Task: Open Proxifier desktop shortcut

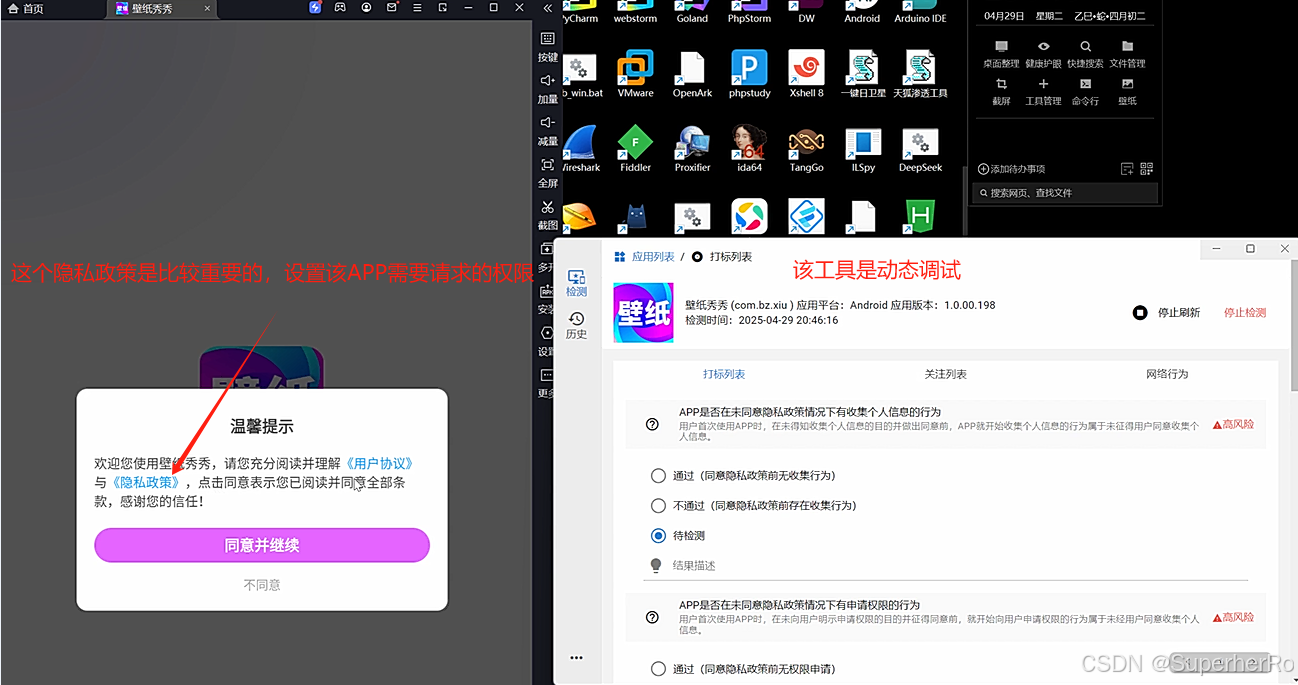Action: click(x=692, y=149)
